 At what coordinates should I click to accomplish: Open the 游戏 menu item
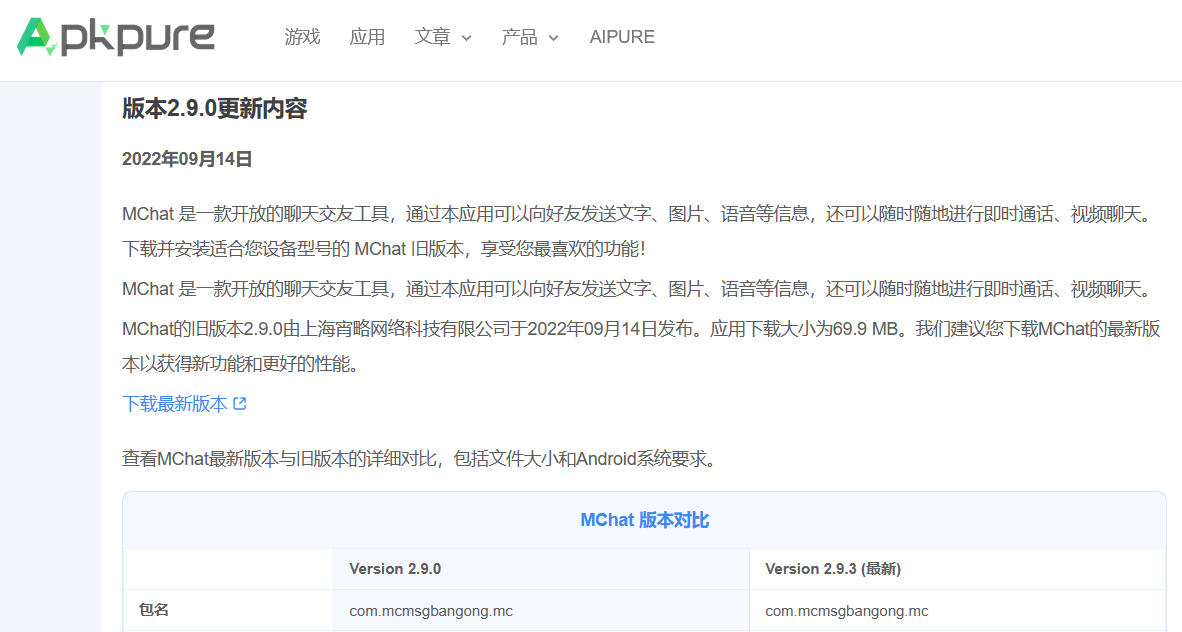(x=302, y=37)
